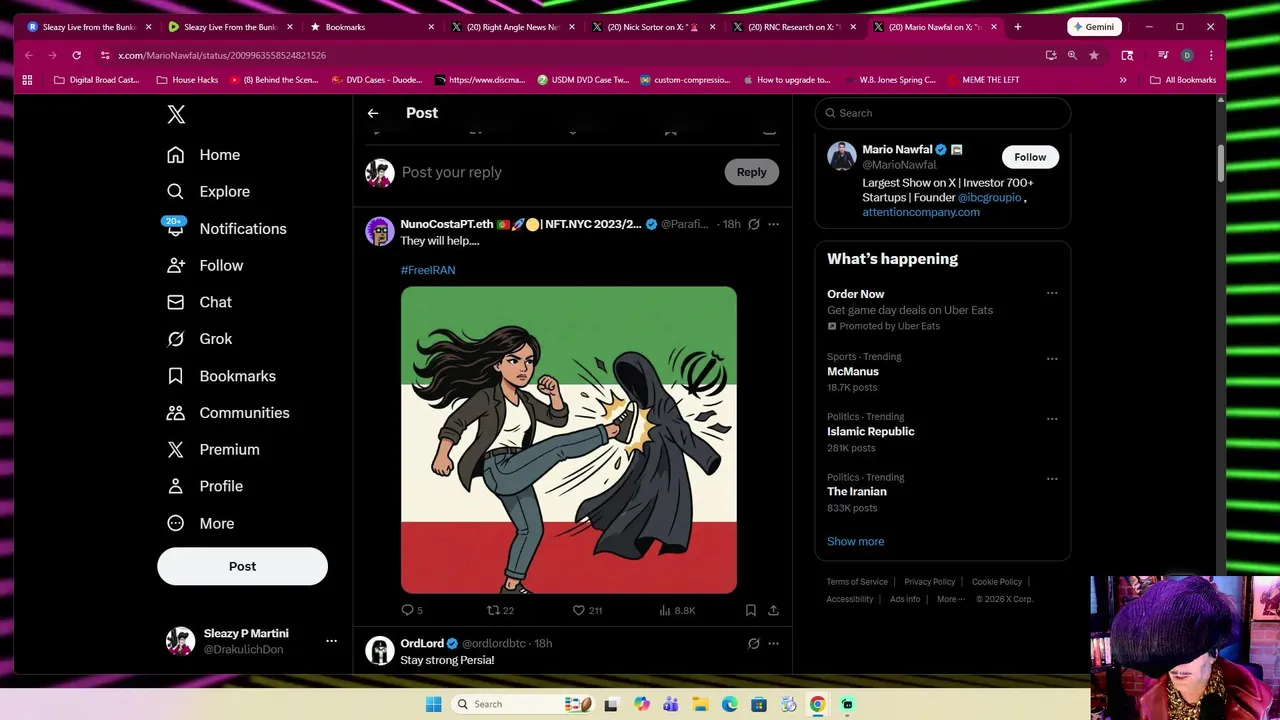Bookmark the NunoCostaPT post

(750, 610)
